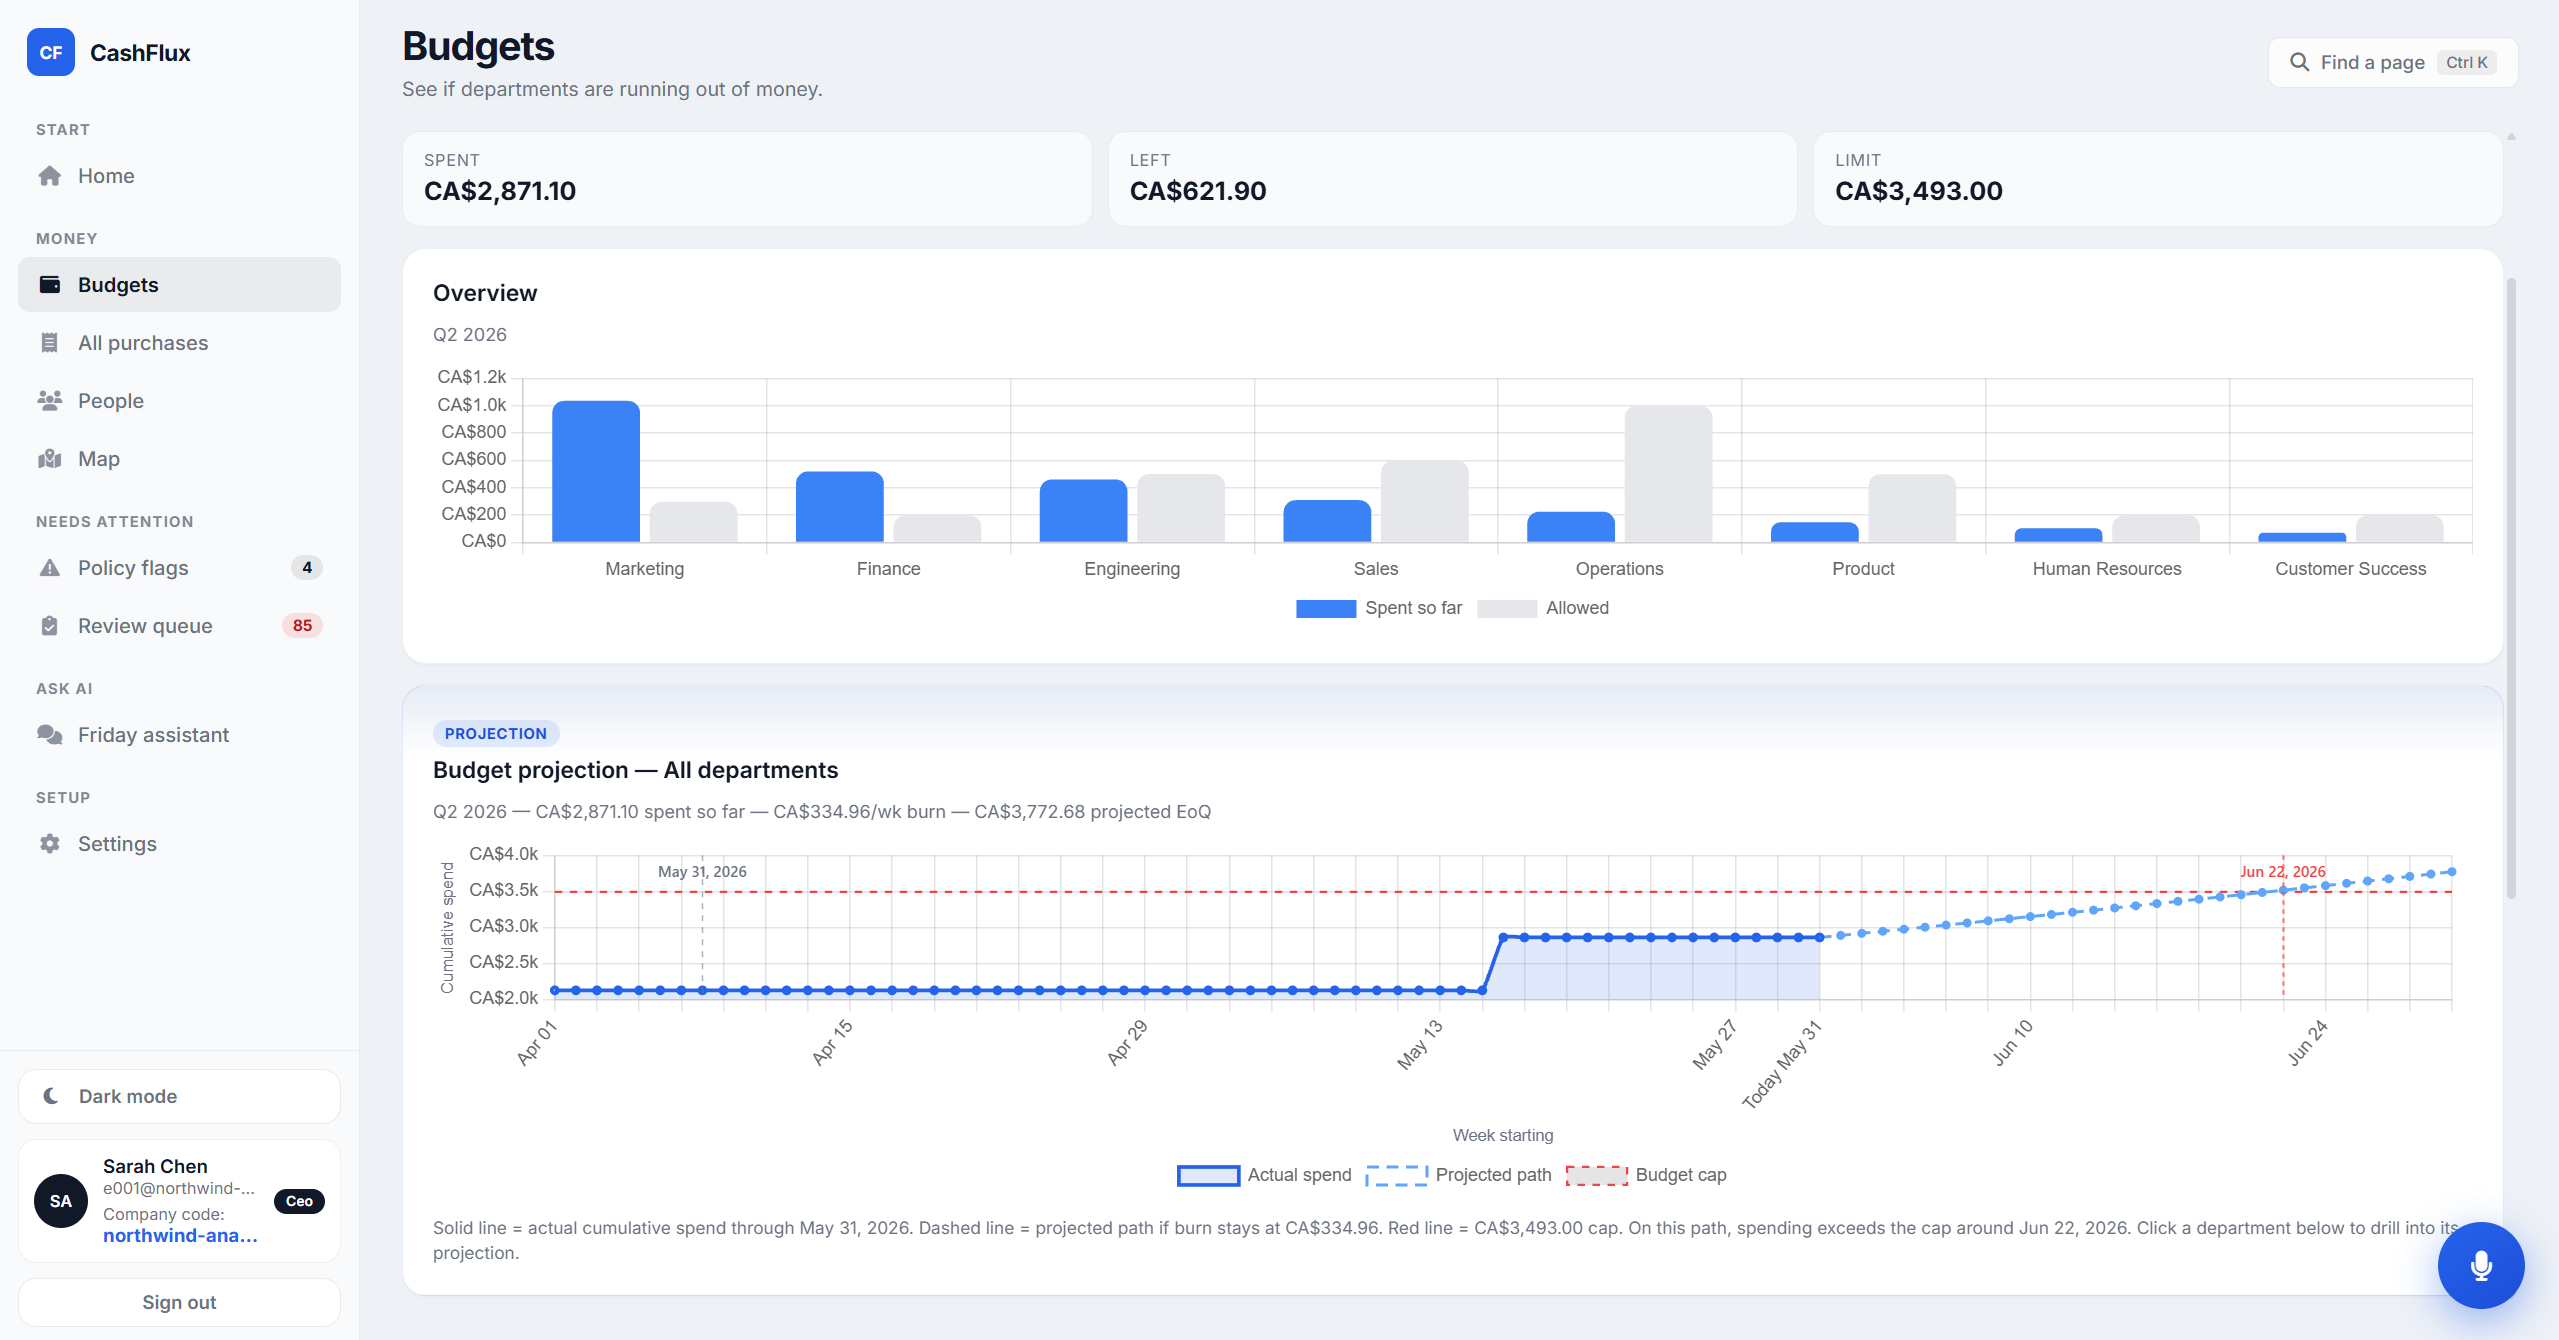2559x1340 pixels.
Task: Click the Sign out button
Action: [x=179, y=1302]
